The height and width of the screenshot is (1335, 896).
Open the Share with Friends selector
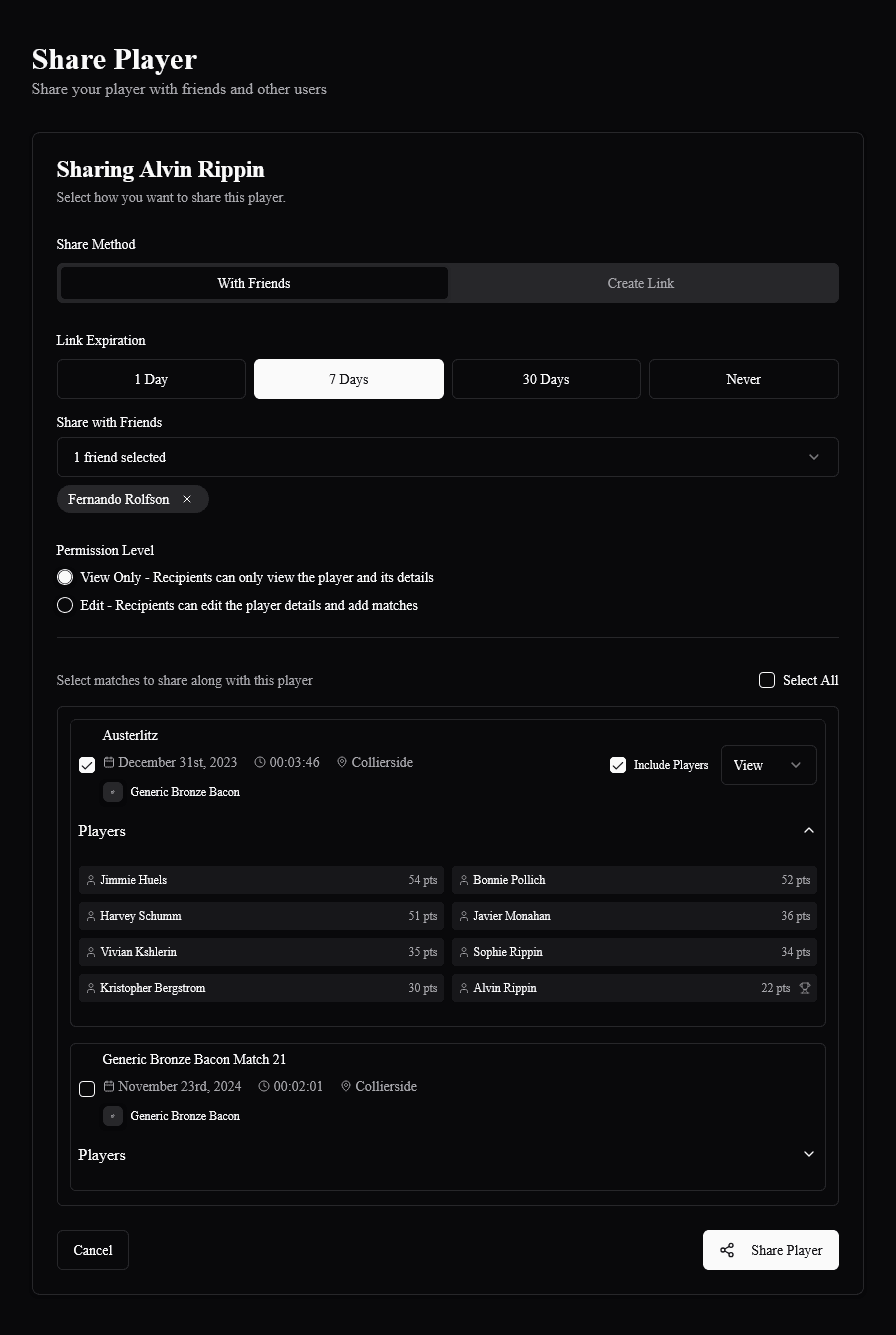(x=448, y=457)
